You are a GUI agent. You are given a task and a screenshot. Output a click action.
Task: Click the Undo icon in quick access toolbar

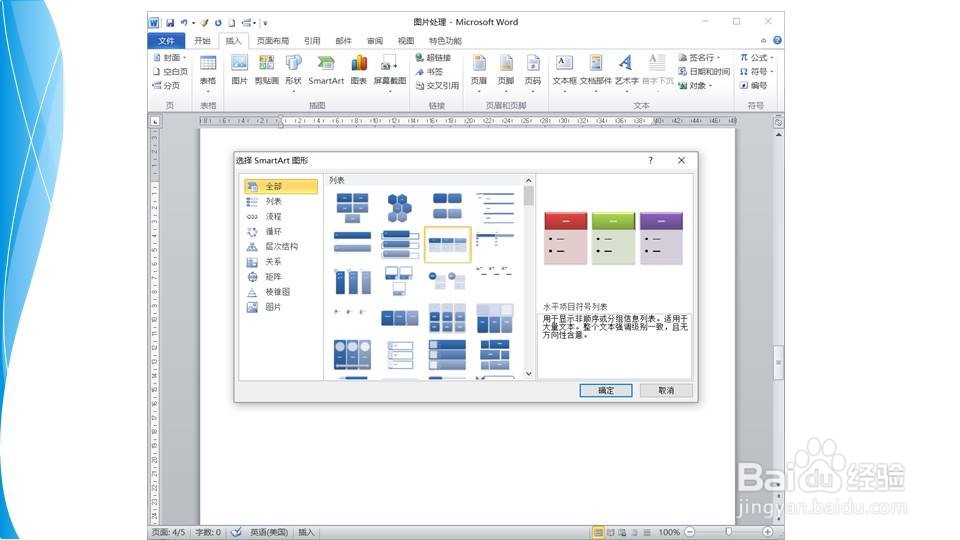[x=183, y=23]
